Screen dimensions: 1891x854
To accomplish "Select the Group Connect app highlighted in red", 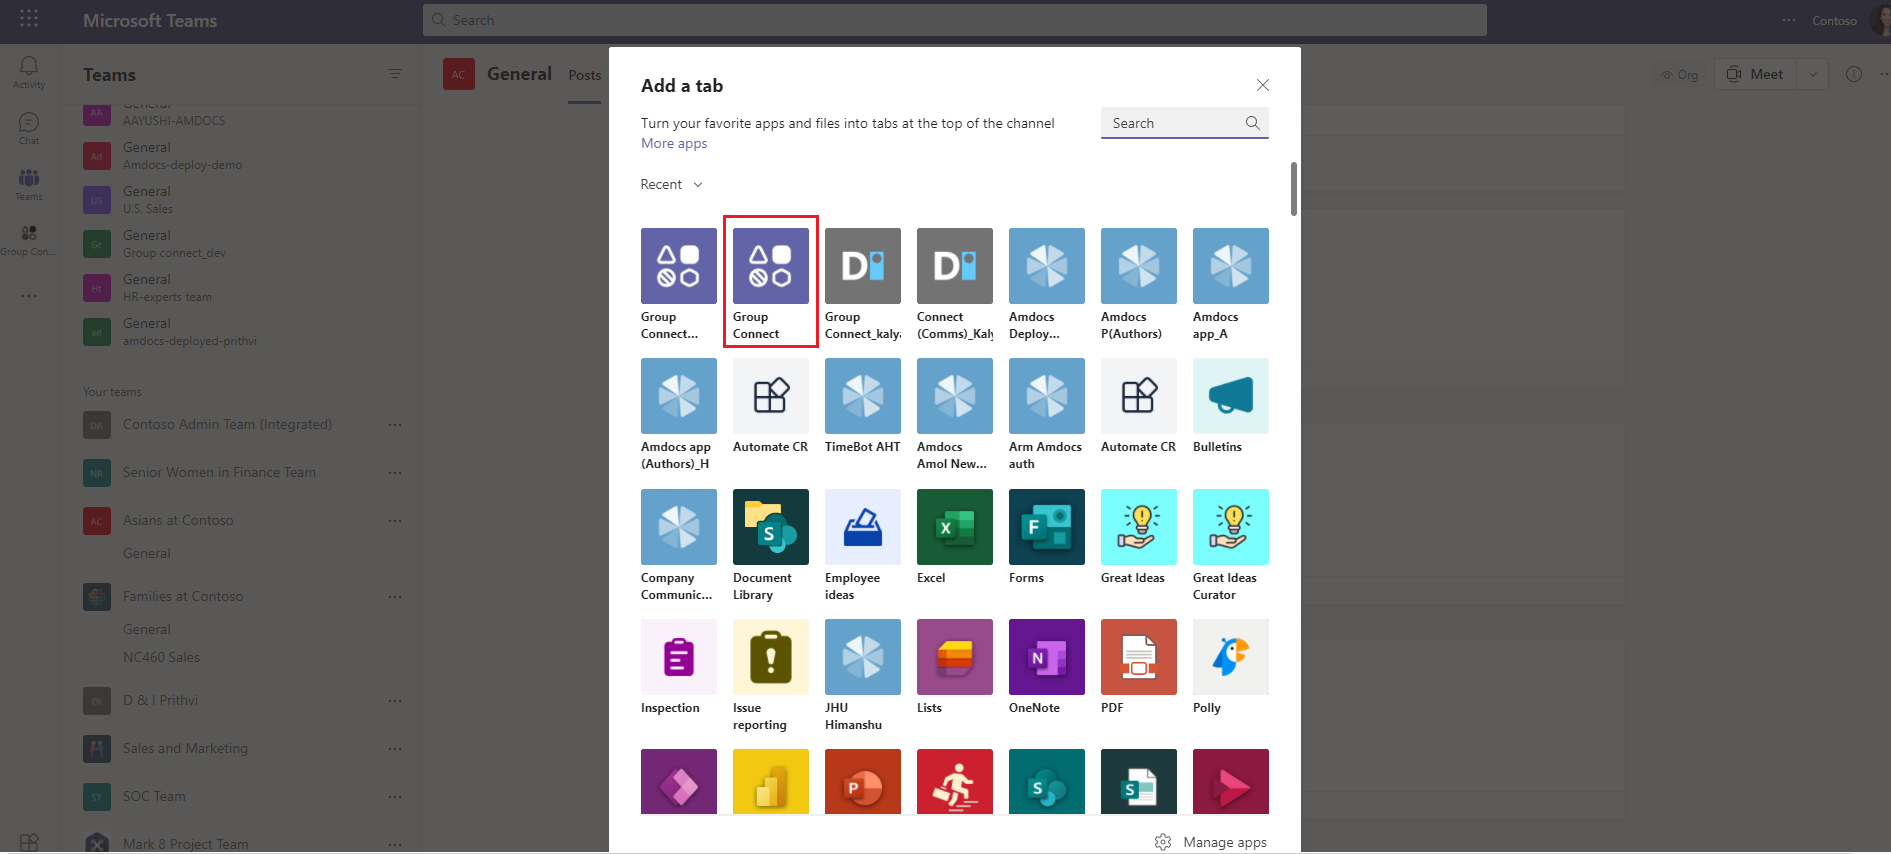I will (771, 284).
